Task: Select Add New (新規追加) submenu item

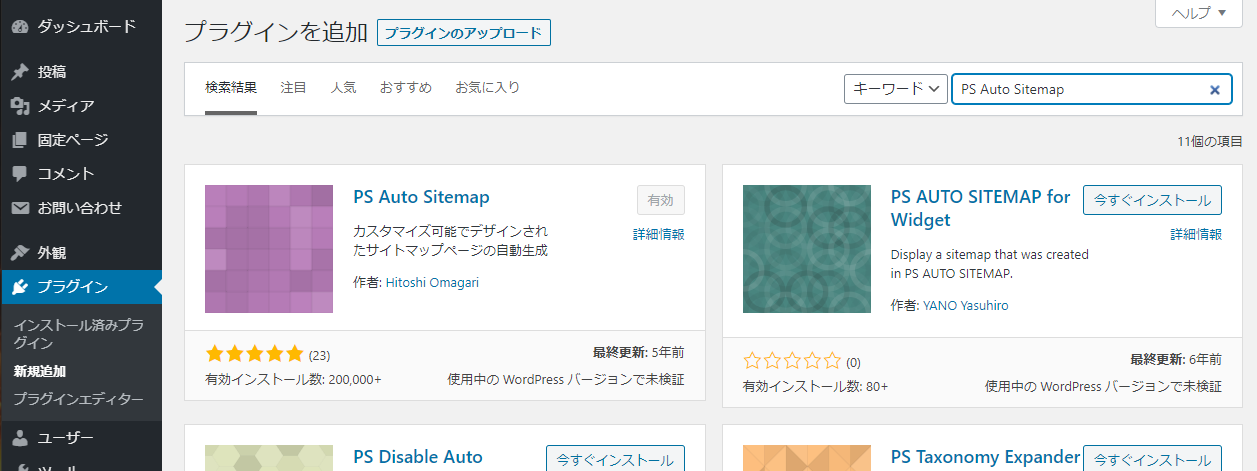Action: 39,371
